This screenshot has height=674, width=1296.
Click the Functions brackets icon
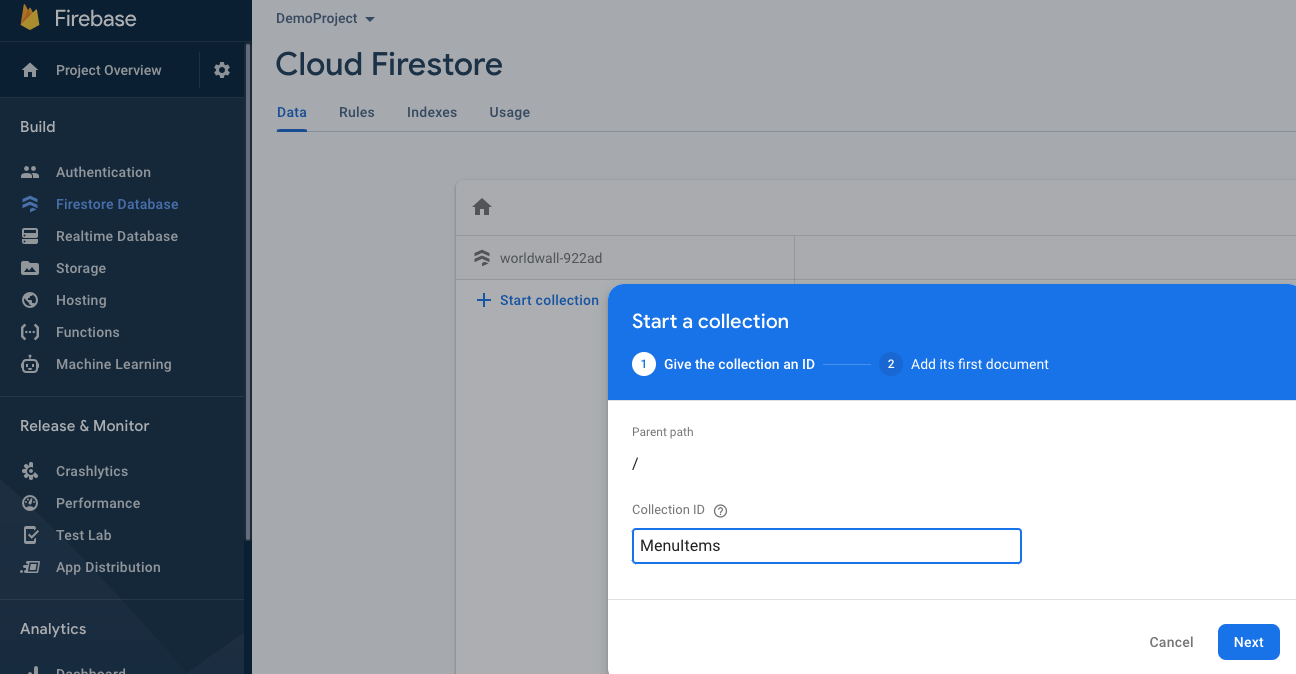click(x=30, y=332)
